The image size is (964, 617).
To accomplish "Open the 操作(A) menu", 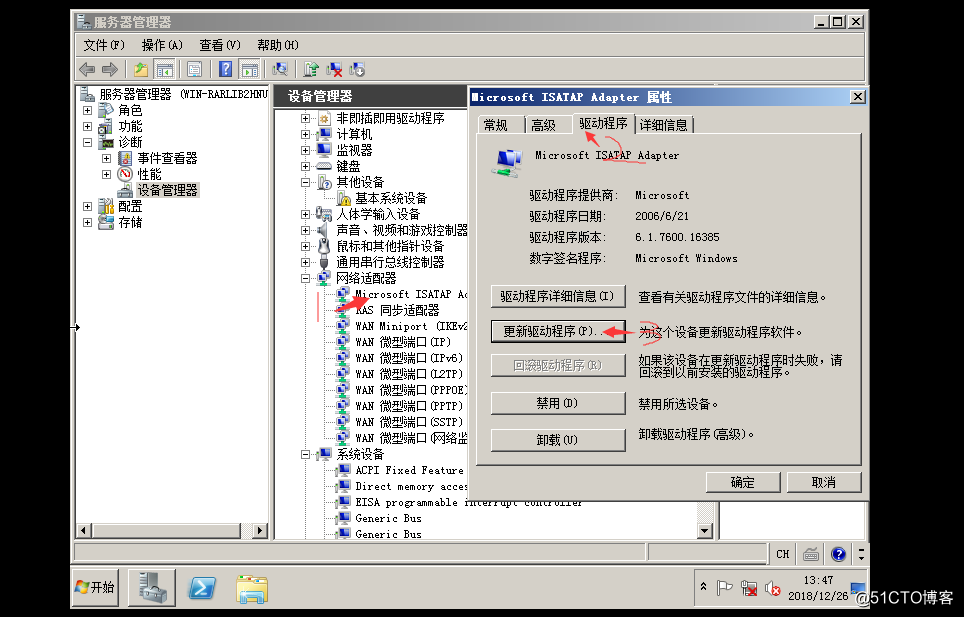I will 162,45.
